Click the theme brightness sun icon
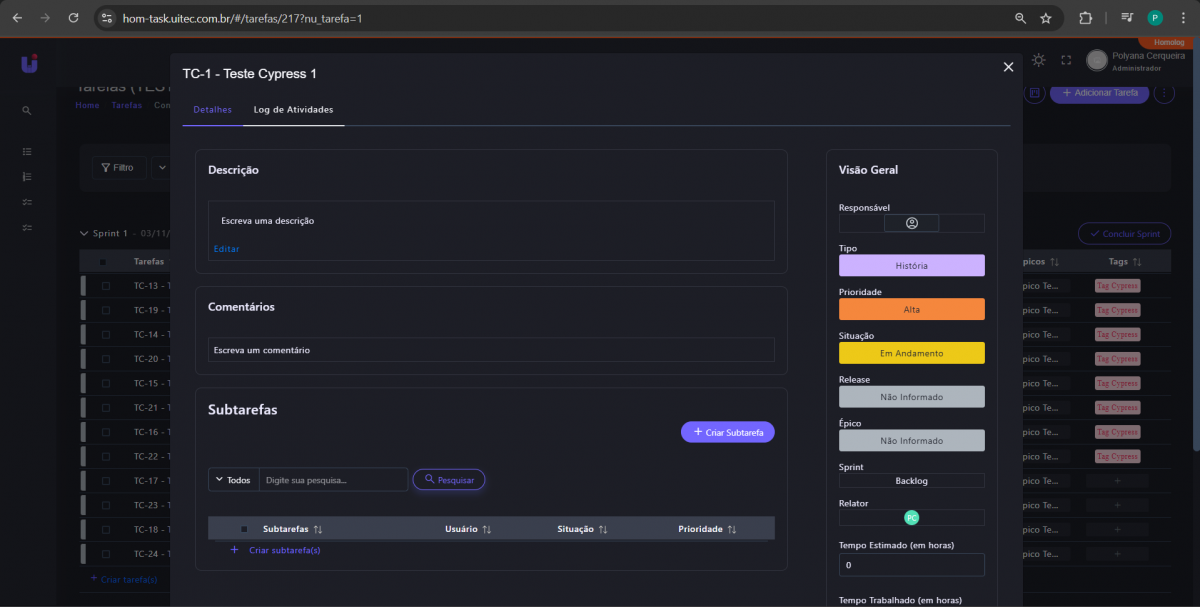Viewport: 1200px width, 607px height. coord(1039,61)
